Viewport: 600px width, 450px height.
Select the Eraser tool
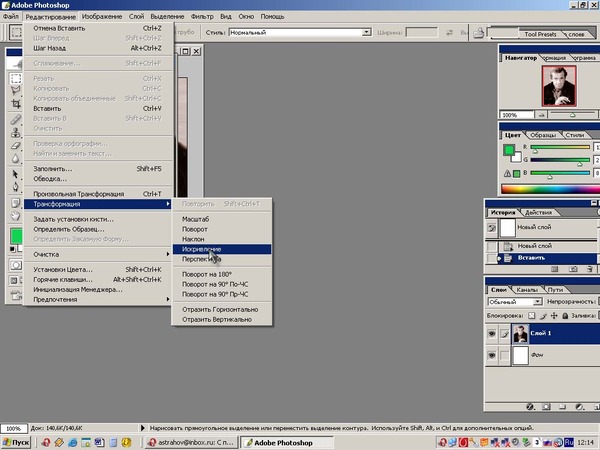coord(16,145)
